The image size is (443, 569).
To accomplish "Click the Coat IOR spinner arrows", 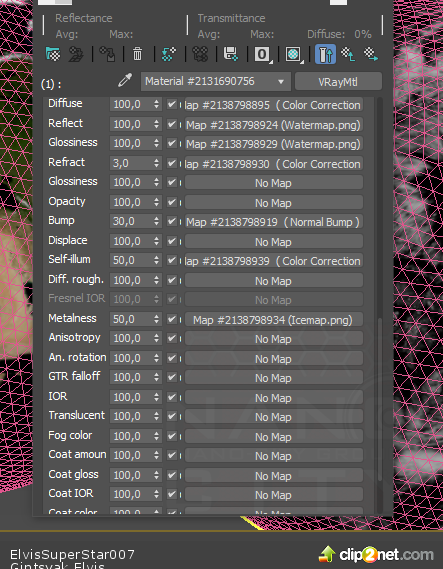I will click(156, 494).
